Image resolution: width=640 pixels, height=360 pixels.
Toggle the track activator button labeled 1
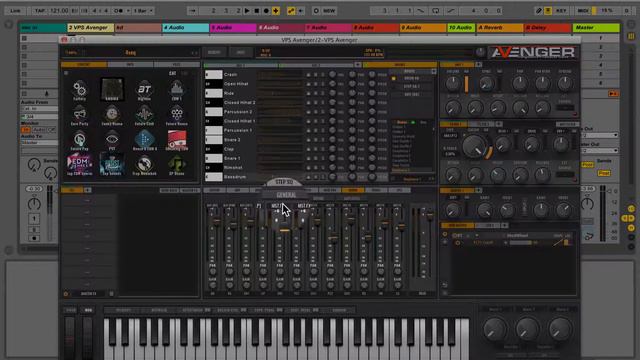pyautogui.click(x=34, y=218)
